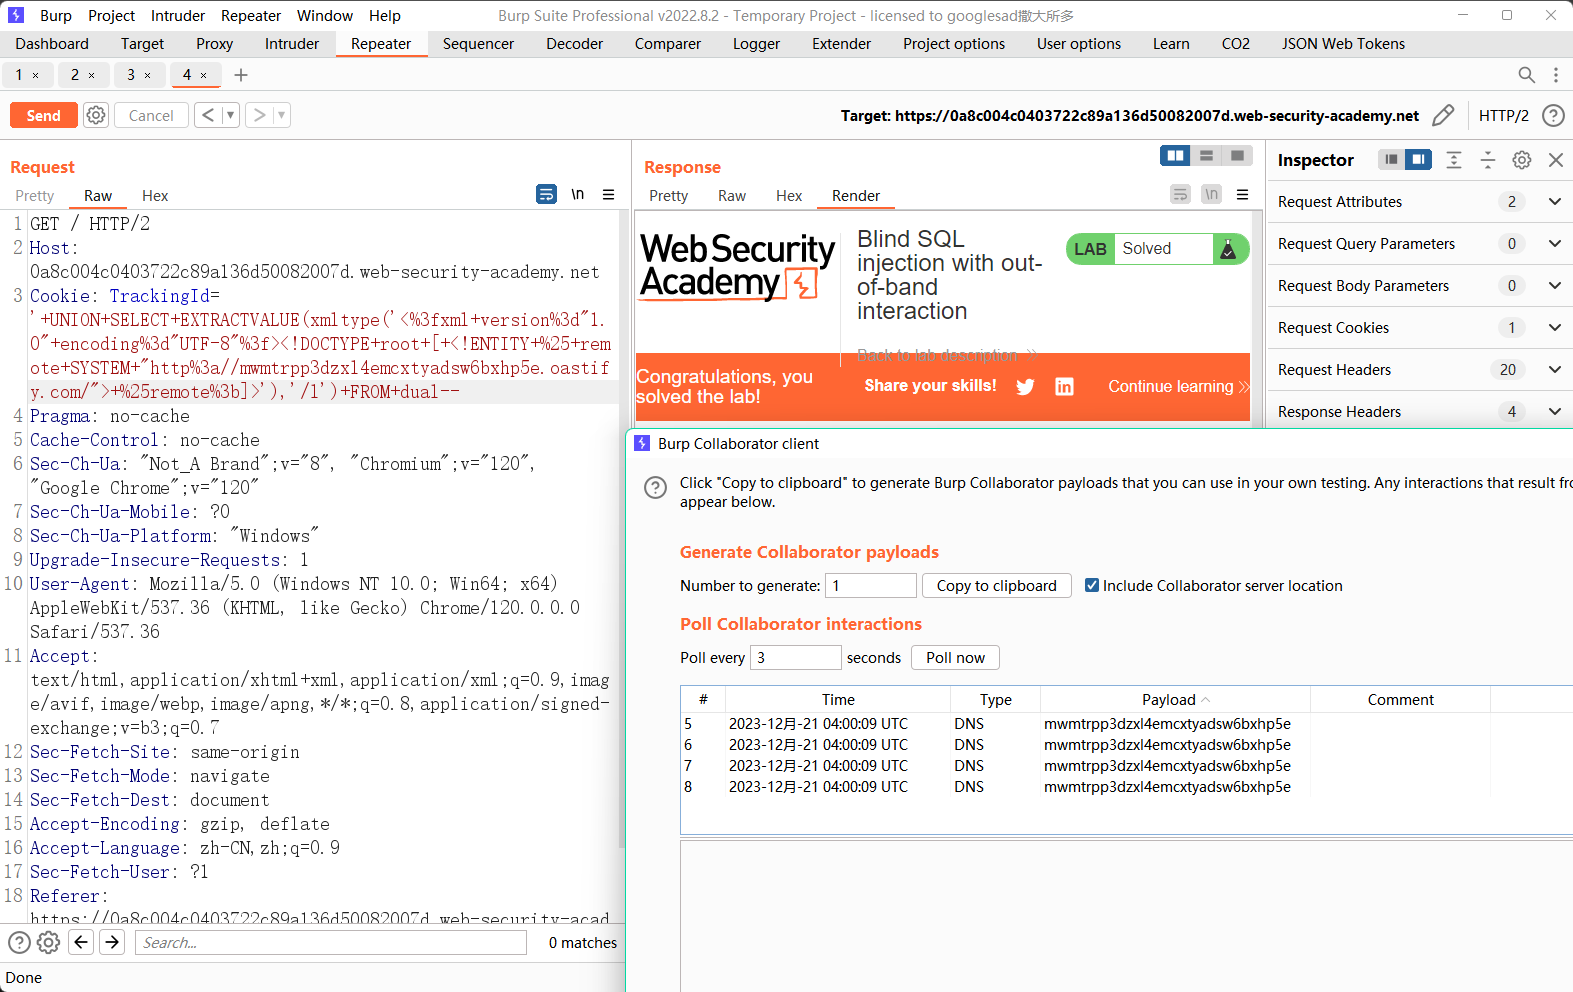Sort table by Payload column header
Viewport: 1573px width, 992px height.
[1175, 700]
